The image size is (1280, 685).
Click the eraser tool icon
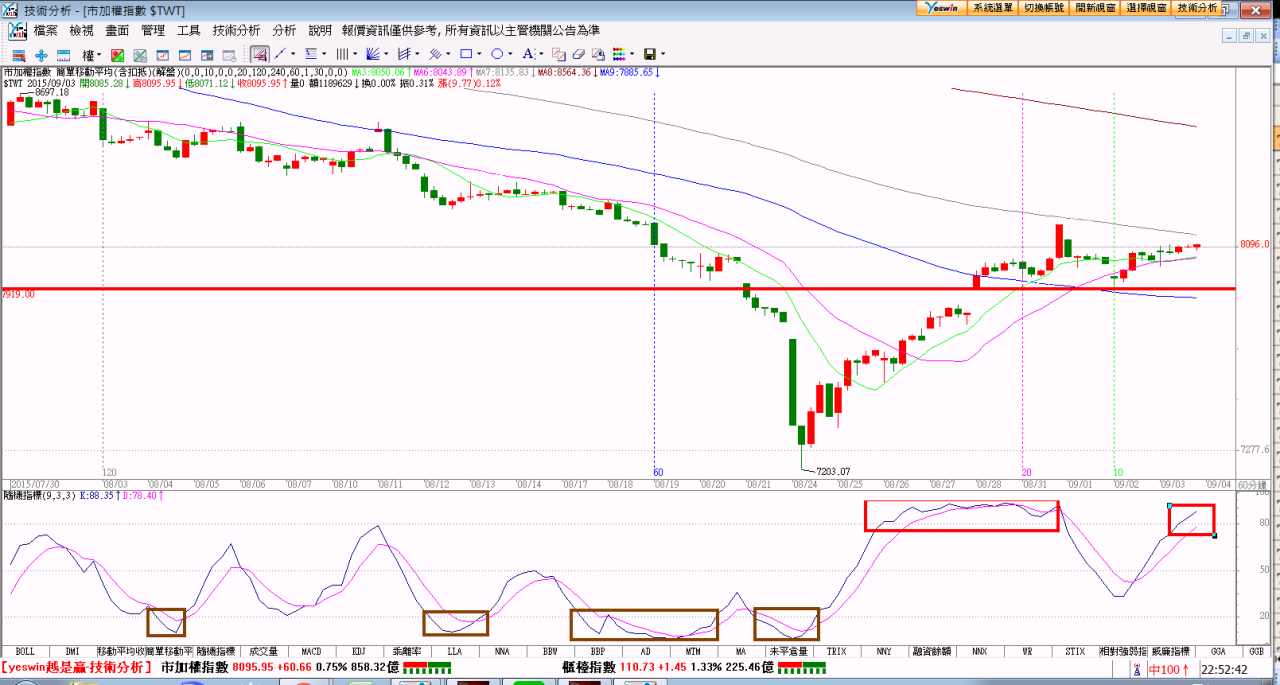(580, 54)
